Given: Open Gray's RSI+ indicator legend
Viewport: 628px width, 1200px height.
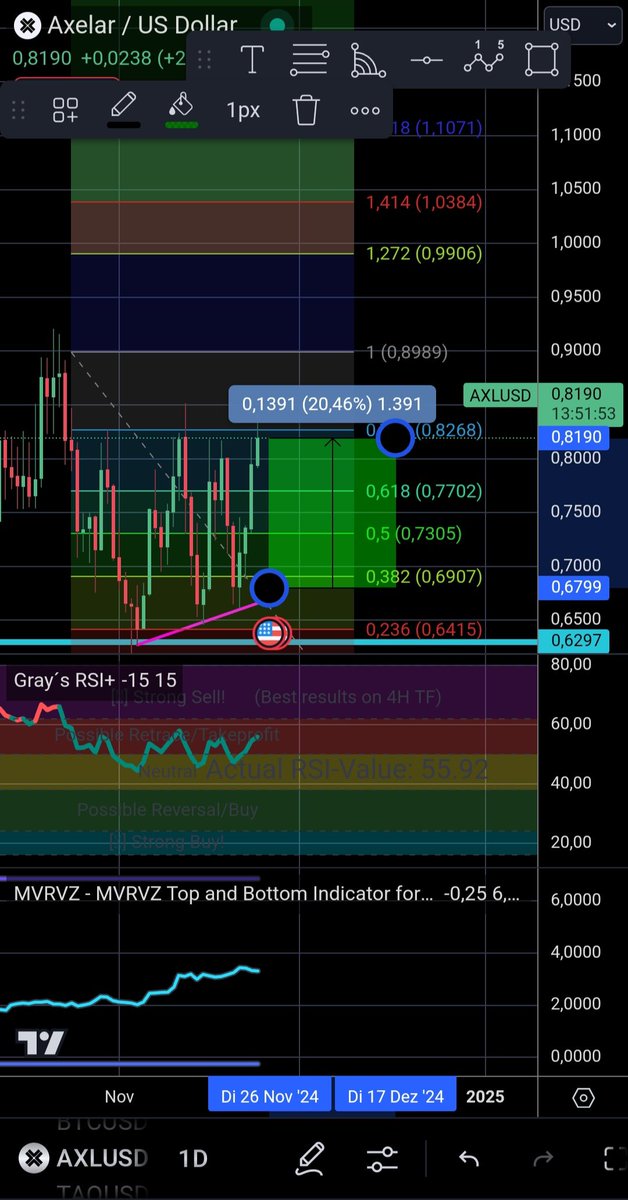Looking at the screenshot, I should point(95,680).
